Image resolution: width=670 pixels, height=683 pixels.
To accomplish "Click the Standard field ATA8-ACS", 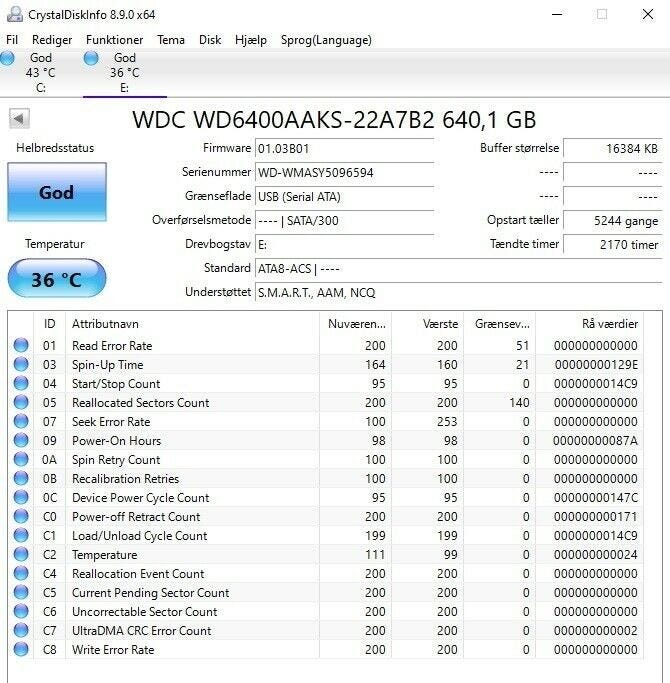I will [x=458, y=268].
